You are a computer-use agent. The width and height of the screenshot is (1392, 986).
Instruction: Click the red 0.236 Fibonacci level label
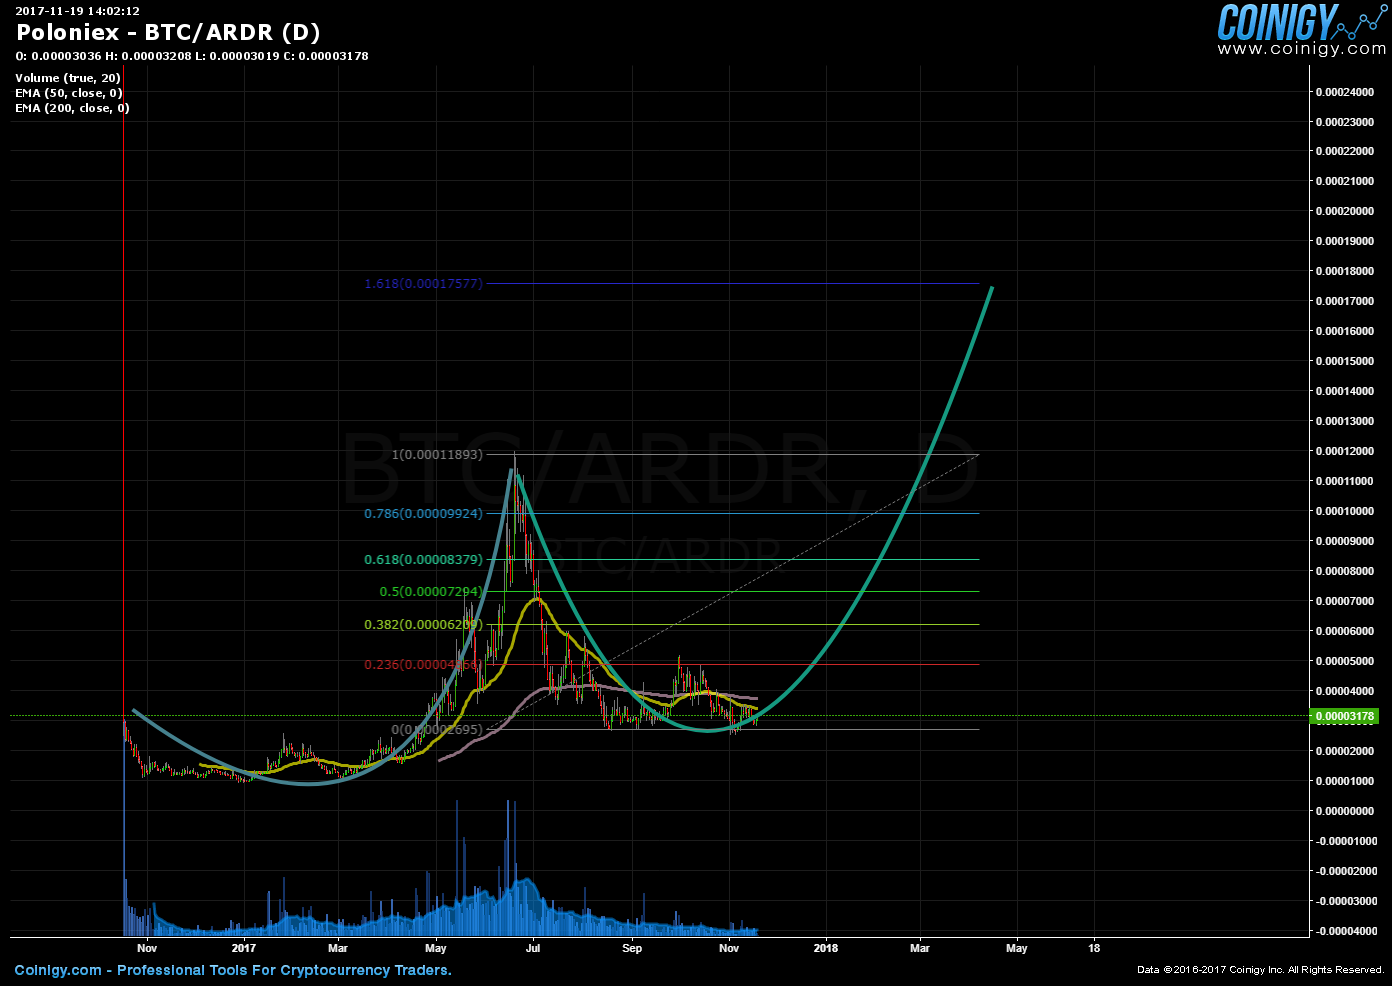[x=423, y=664]
